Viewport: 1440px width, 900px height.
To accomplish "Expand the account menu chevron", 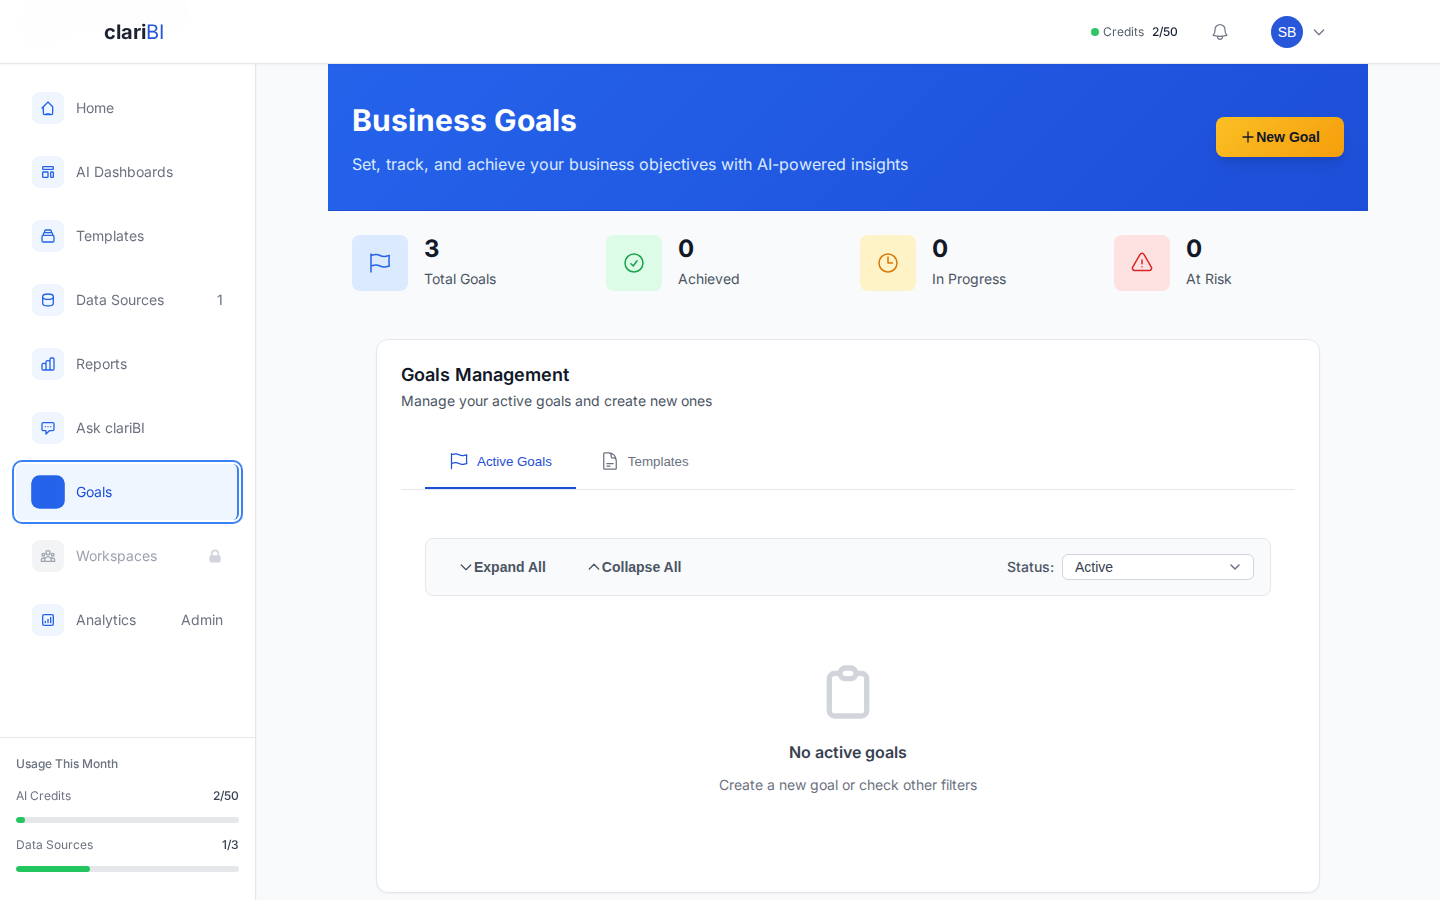I will pyautogui.click(x=1318, y=32).
